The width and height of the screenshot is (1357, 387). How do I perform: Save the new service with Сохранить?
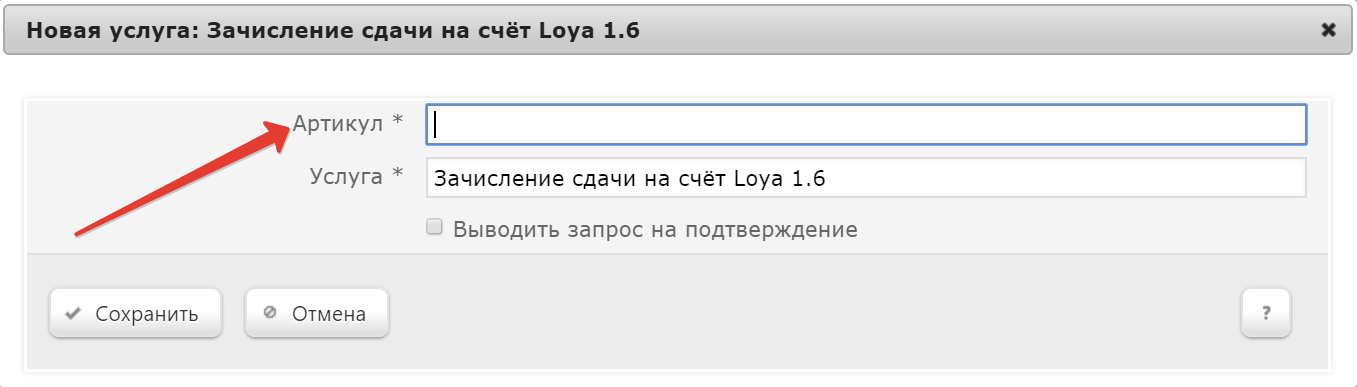[x=123, y=314]
